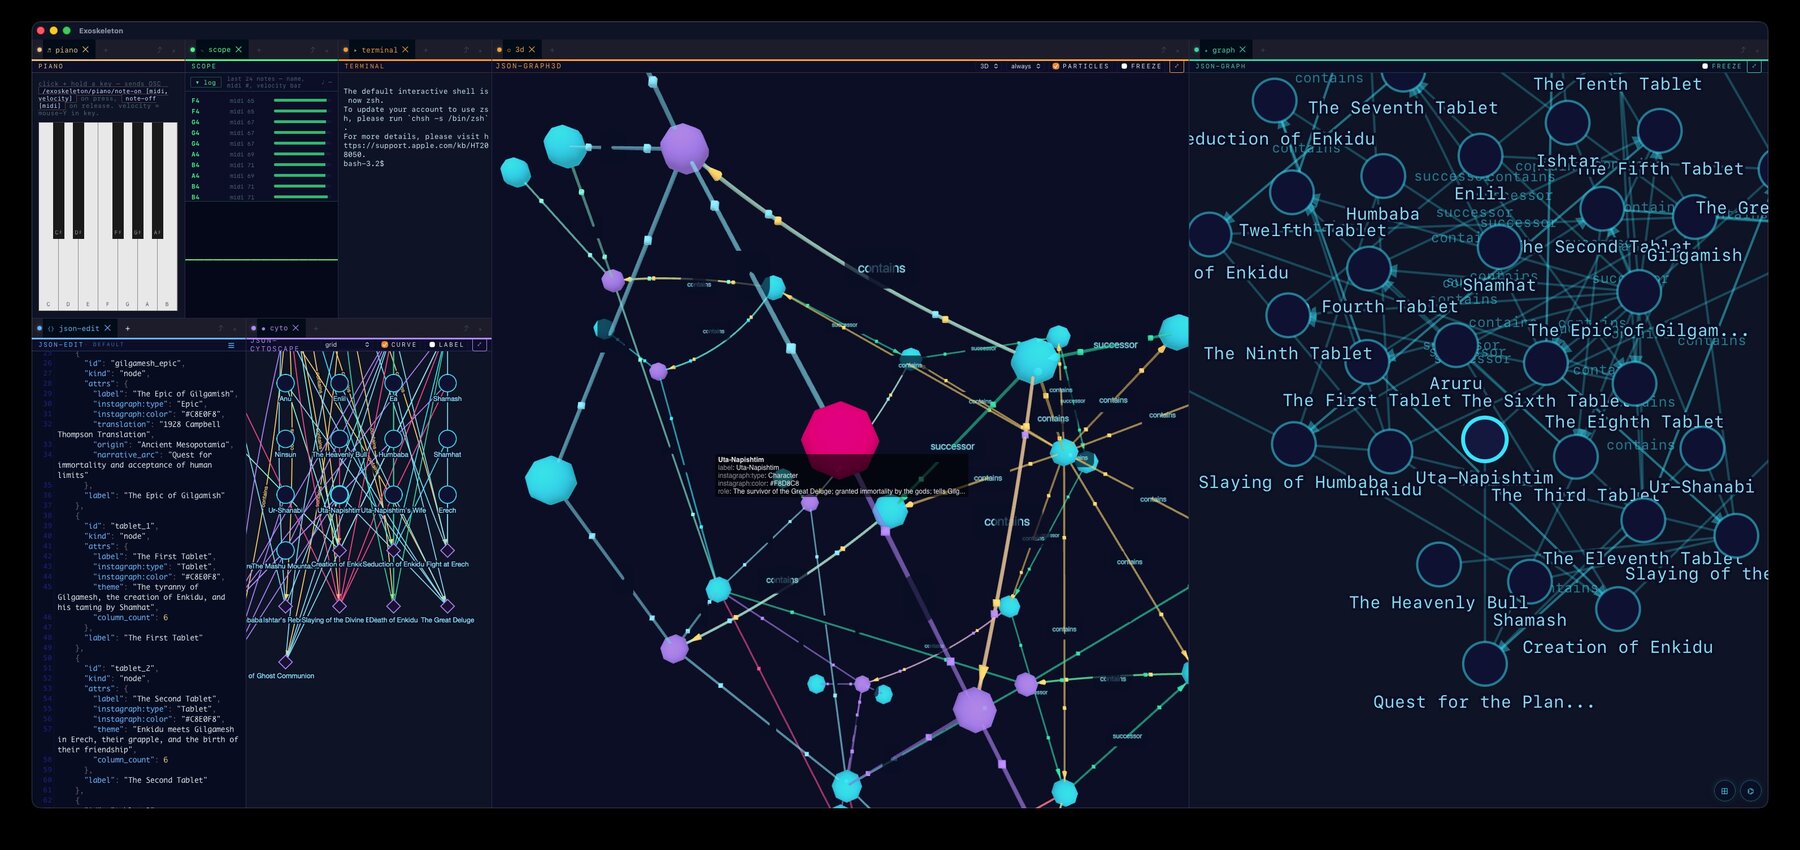Click the "gilgamesh_epic" id value in json-edit
Image resolution: width=1800 pixels, height=850 pixels.
146,363
